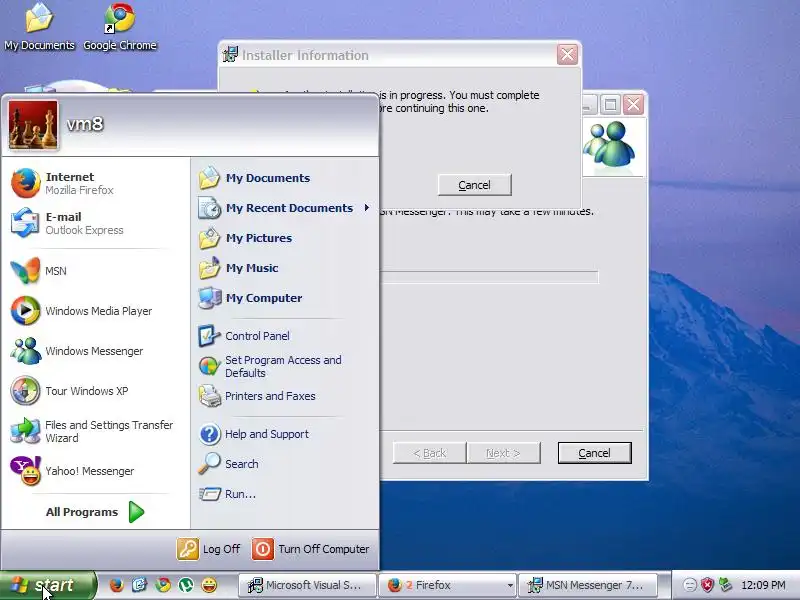The image size is (800, 600).
Task: Switch to Microsoft Visual S... taskbar button
Action: 307,585
